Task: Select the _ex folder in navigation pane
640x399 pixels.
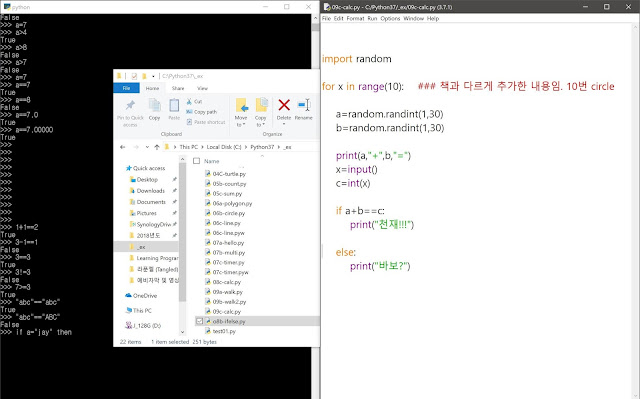Action: 146,247
